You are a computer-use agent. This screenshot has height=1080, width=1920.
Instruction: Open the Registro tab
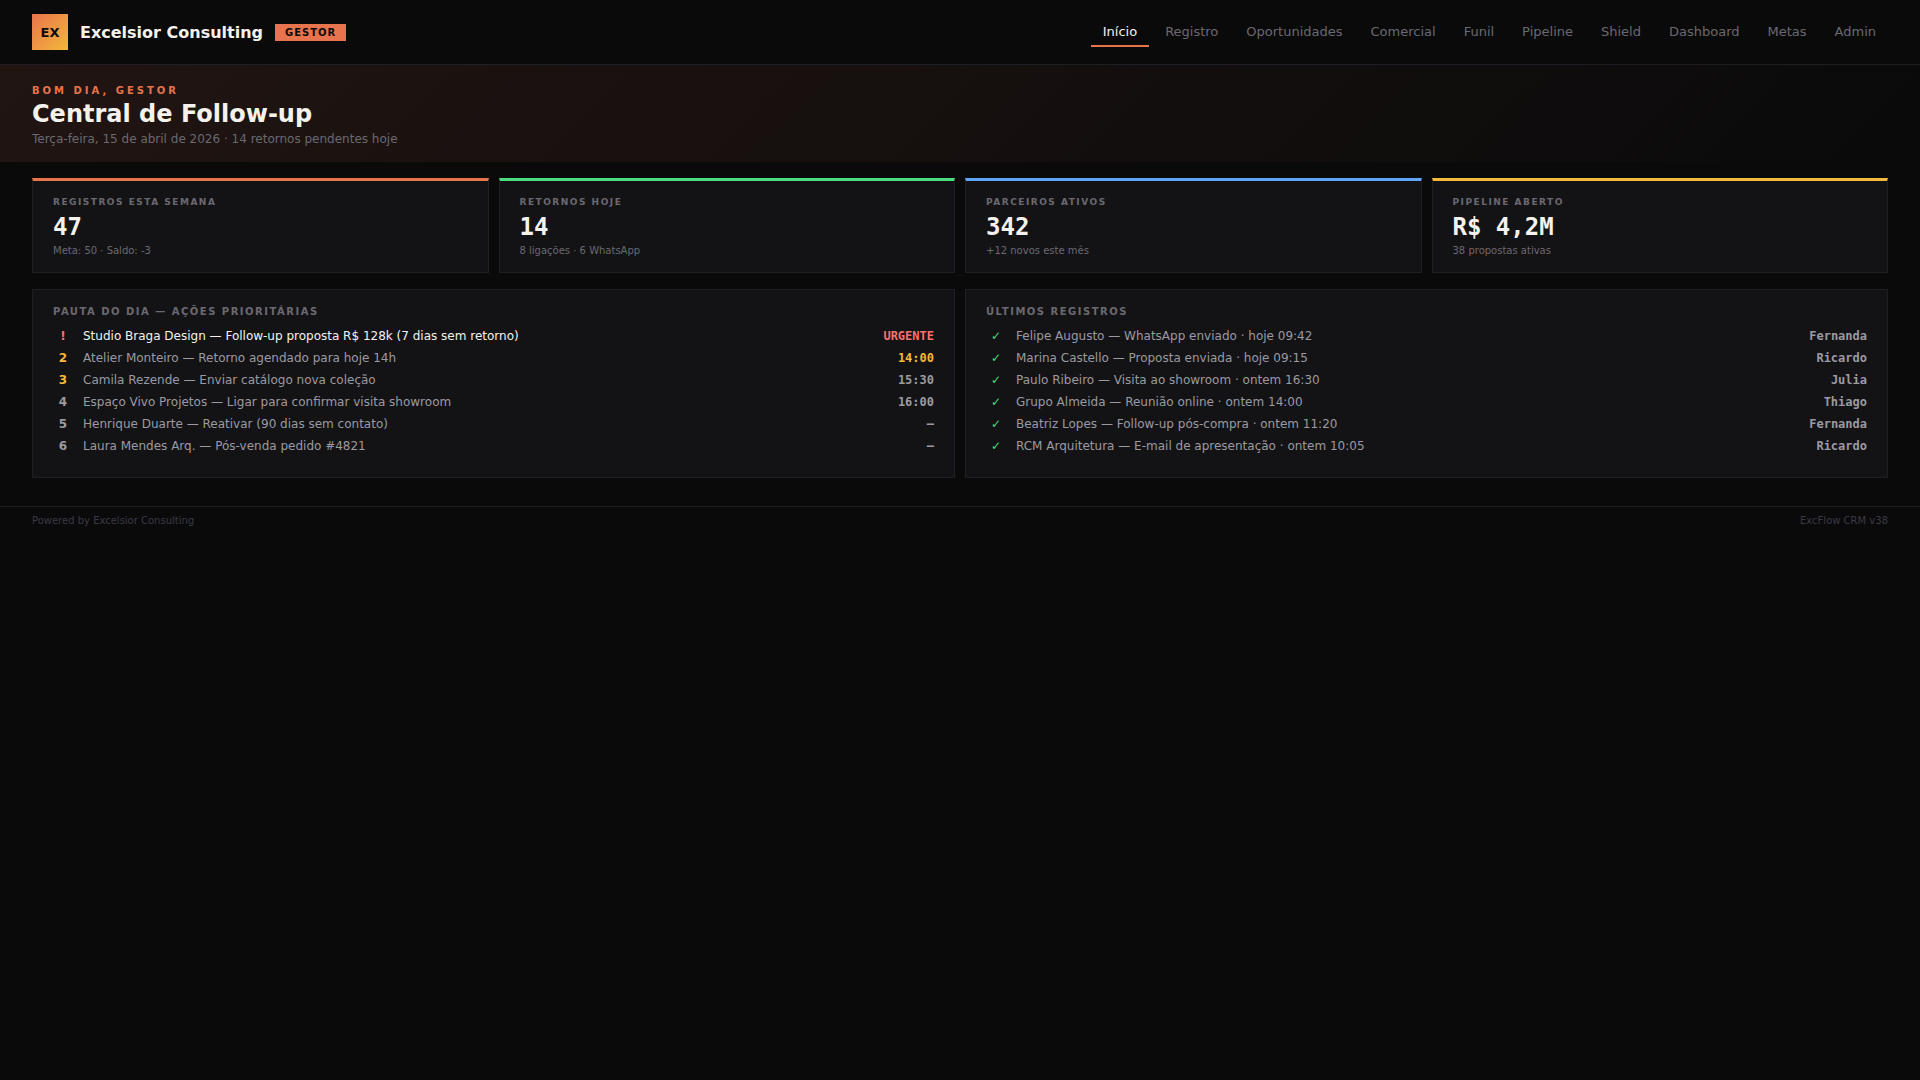[x=1191, y=32]
